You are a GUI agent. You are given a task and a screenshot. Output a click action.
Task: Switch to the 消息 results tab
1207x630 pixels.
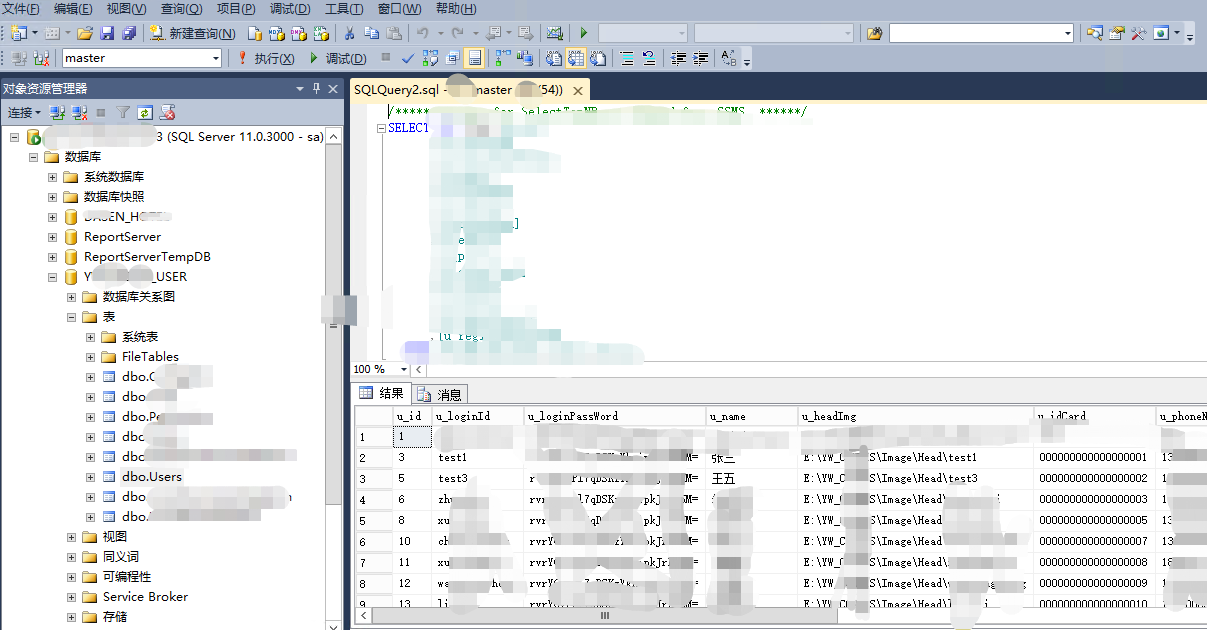(441, 393)
